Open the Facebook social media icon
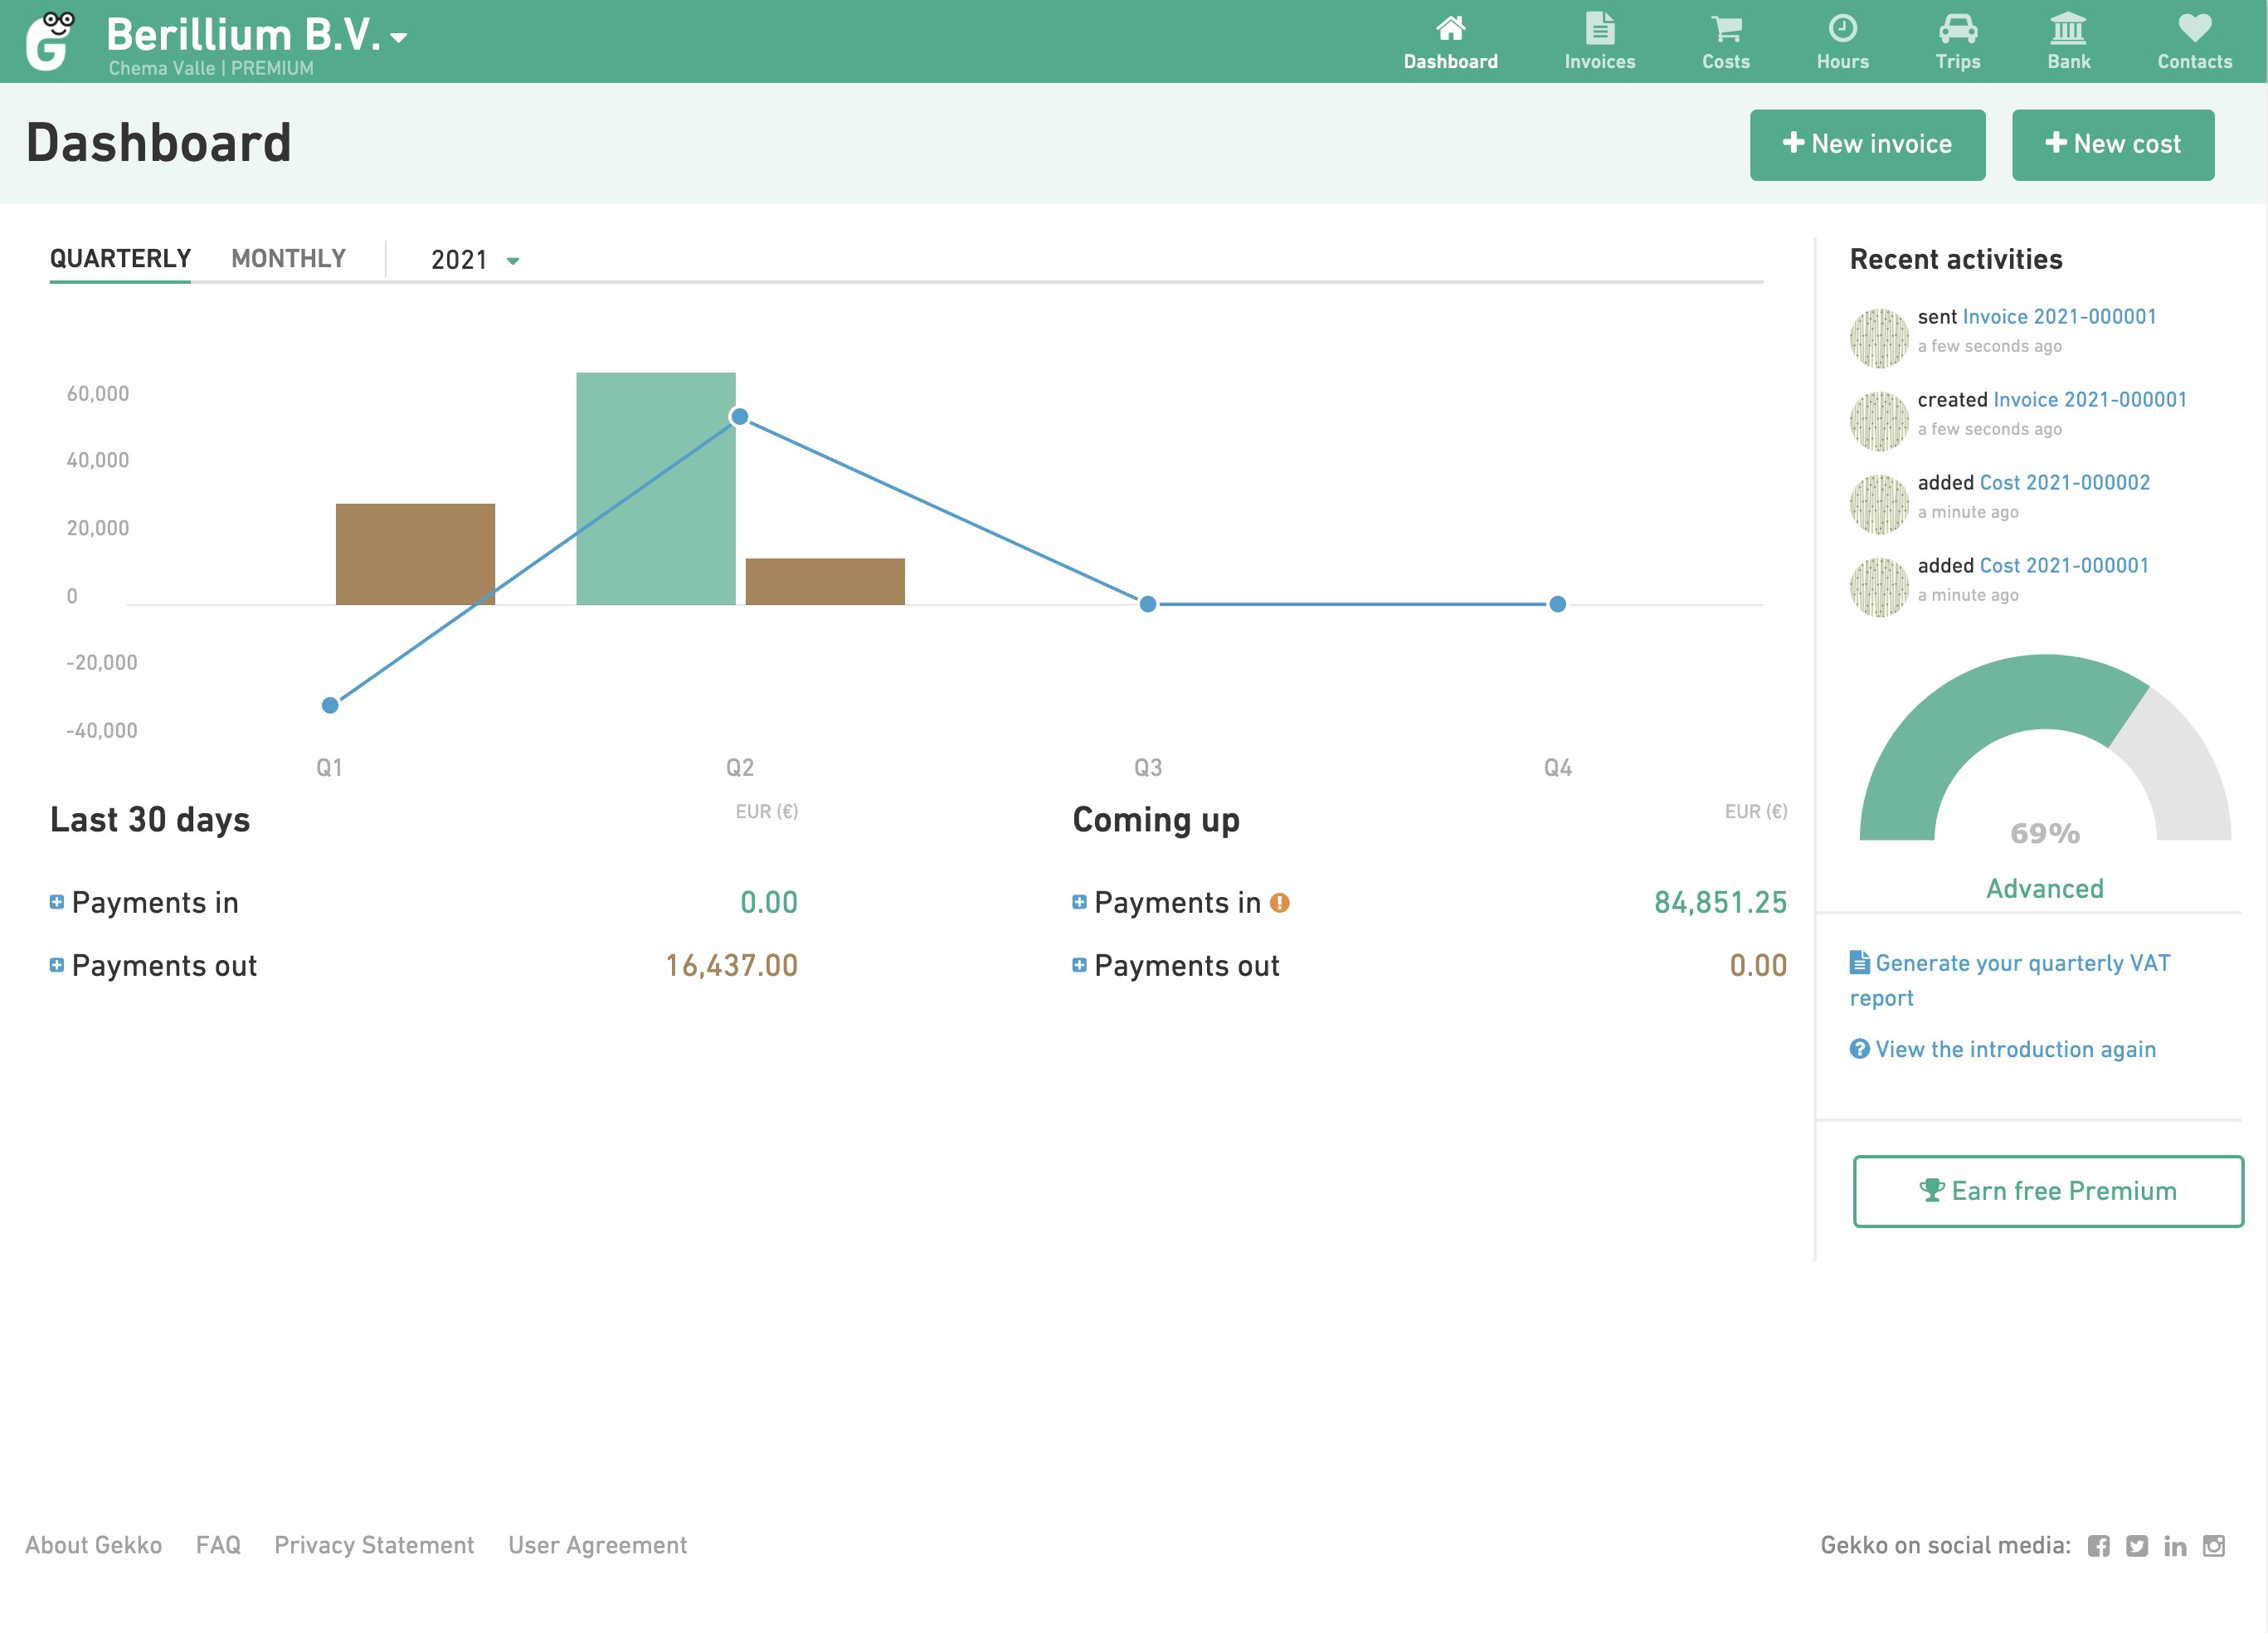The height and width of the screenshot is (1633, 2268). (2098, 1546)
